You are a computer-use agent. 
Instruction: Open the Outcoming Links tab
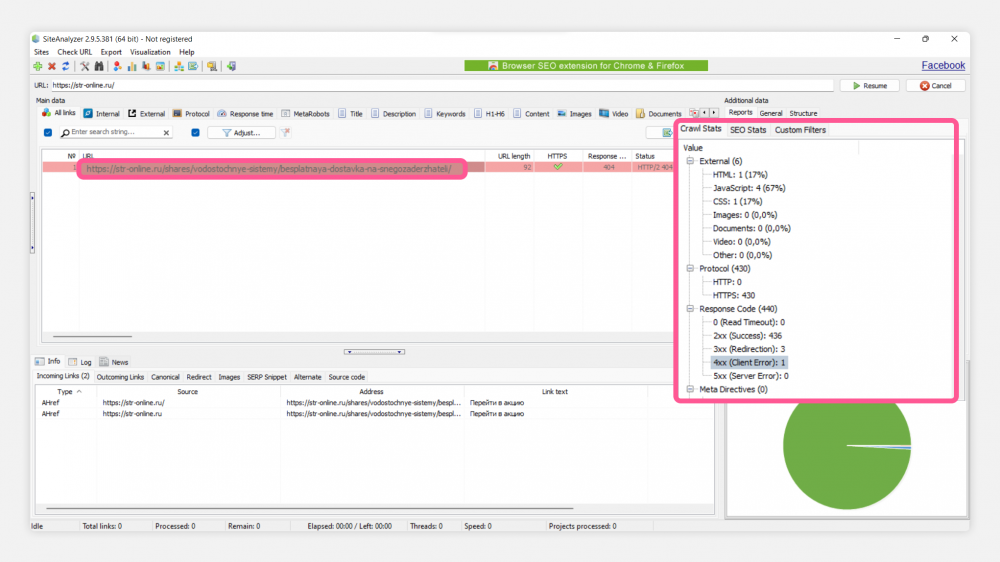click(x=121, y=377)
